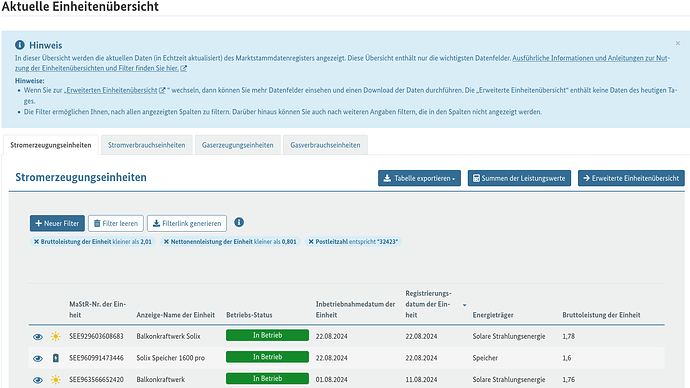The width and height of the screenshot is (690, 388).
Task: Sort by MaStR-Nr. der Einheit column header
Action: point(98,309)
